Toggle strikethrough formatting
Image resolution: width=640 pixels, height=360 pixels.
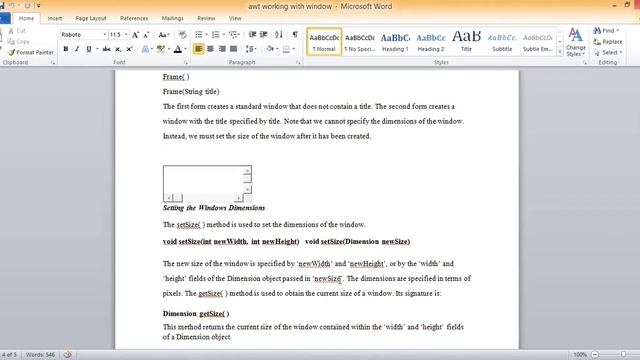[x=107, y=49]
